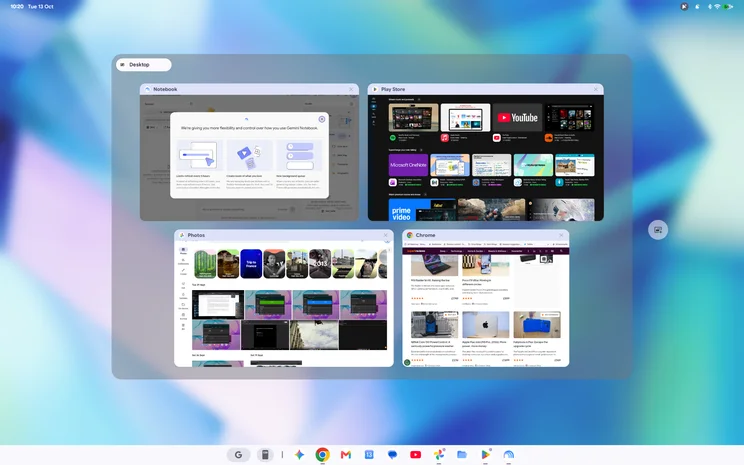Click the Apple Mac mini image in Chrome
This screenshot has width=744, height=465.
click(x=485, y=325)
